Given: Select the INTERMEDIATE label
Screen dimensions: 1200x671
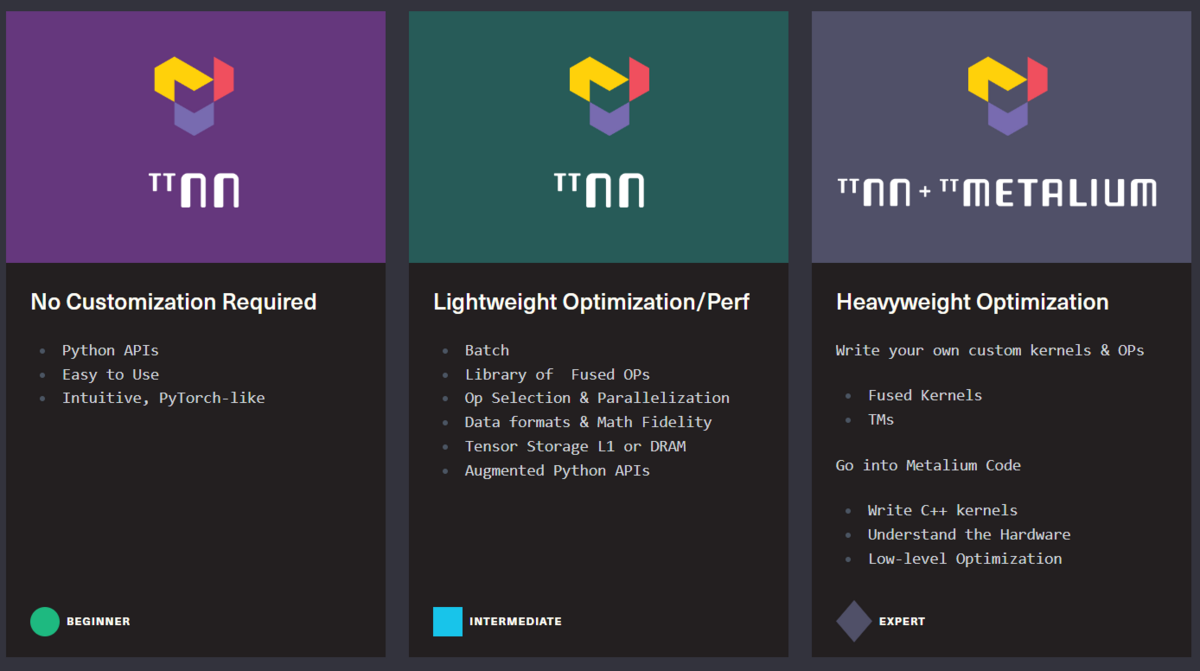Looking at the screenshot, I should (x=515, y=621).
